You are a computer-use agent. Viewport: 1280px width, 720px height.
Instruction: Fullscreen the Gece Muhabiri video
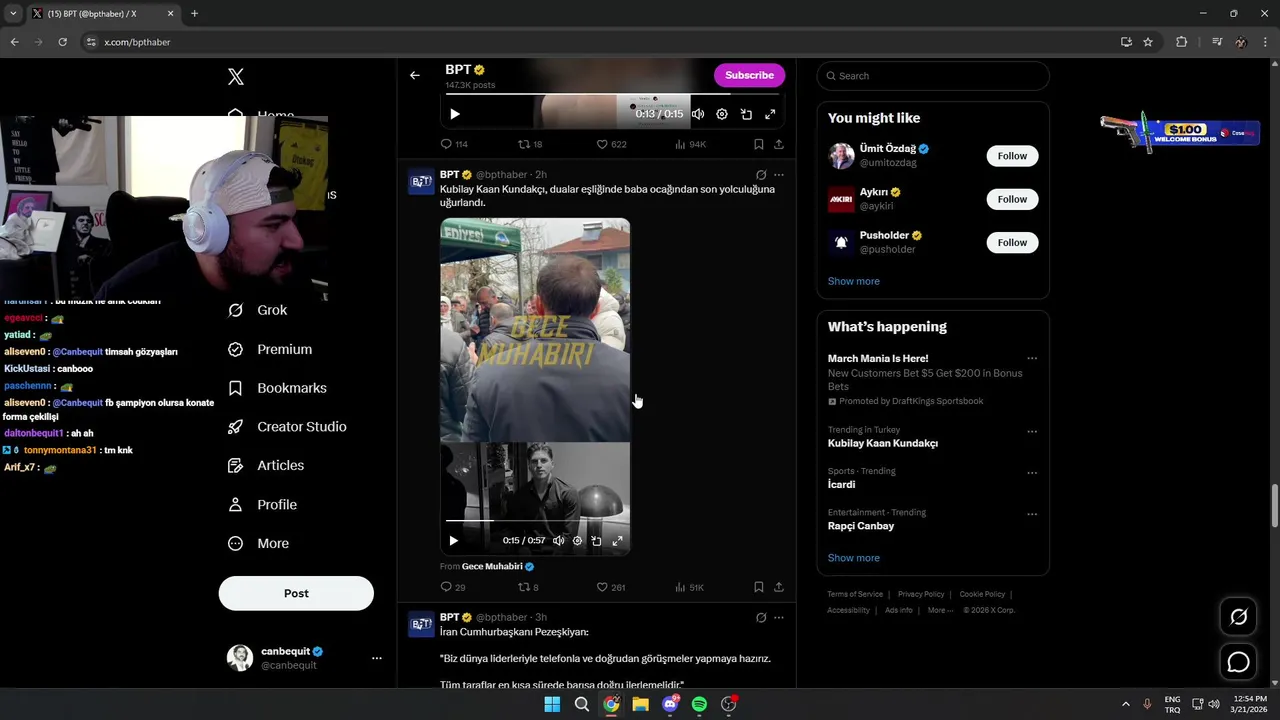coord(617,540)
